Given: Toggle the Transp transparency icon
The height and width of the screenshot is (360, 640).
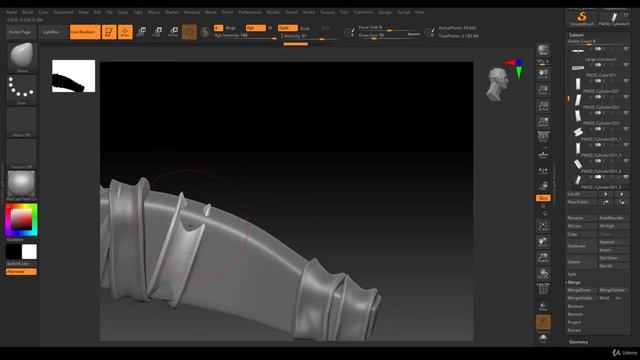Looking at the screenshot, I should [543, 306].
